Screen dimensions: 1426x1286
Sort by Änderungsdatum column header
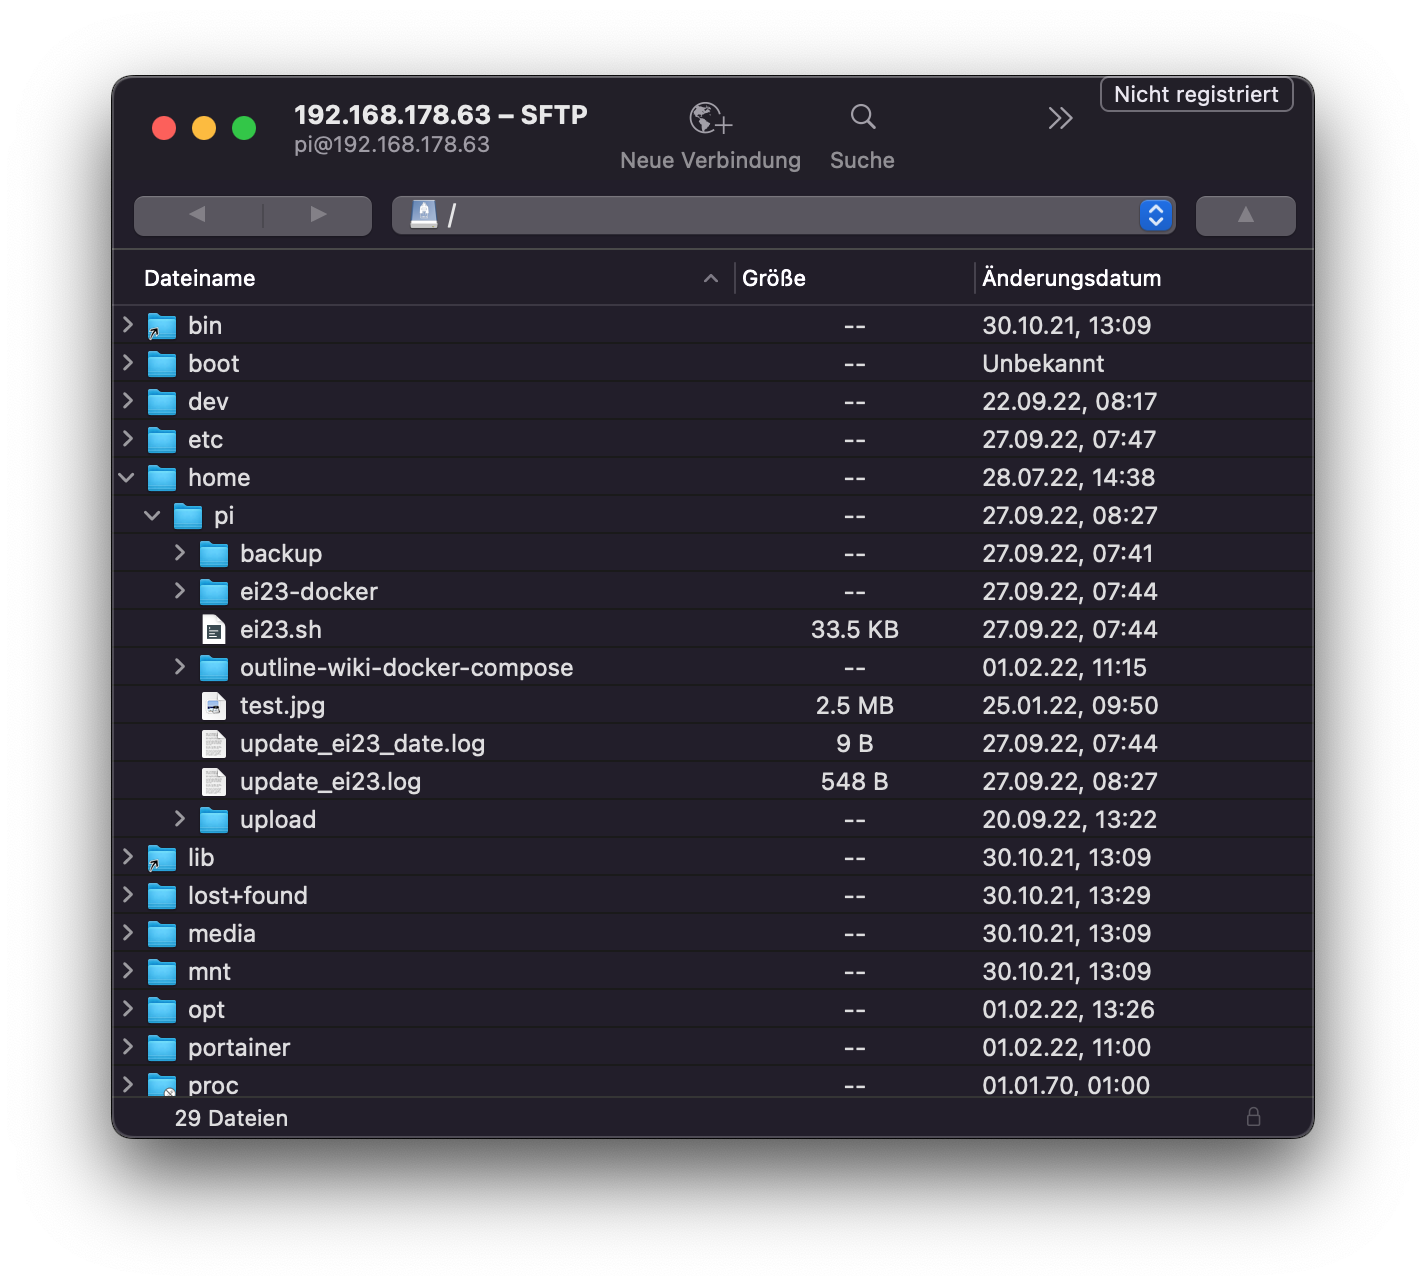(x=1071, y=279)
